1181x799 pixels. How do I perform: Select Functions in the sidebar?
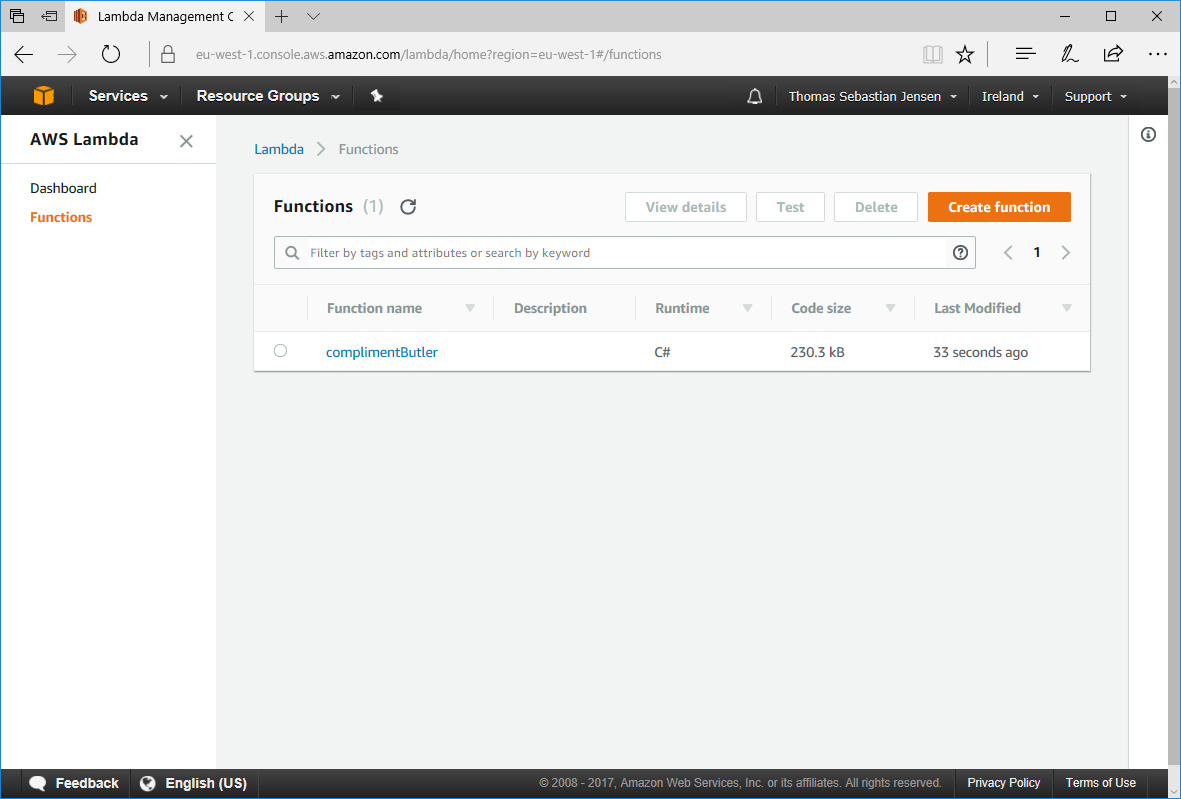click(x=61, y=217)
